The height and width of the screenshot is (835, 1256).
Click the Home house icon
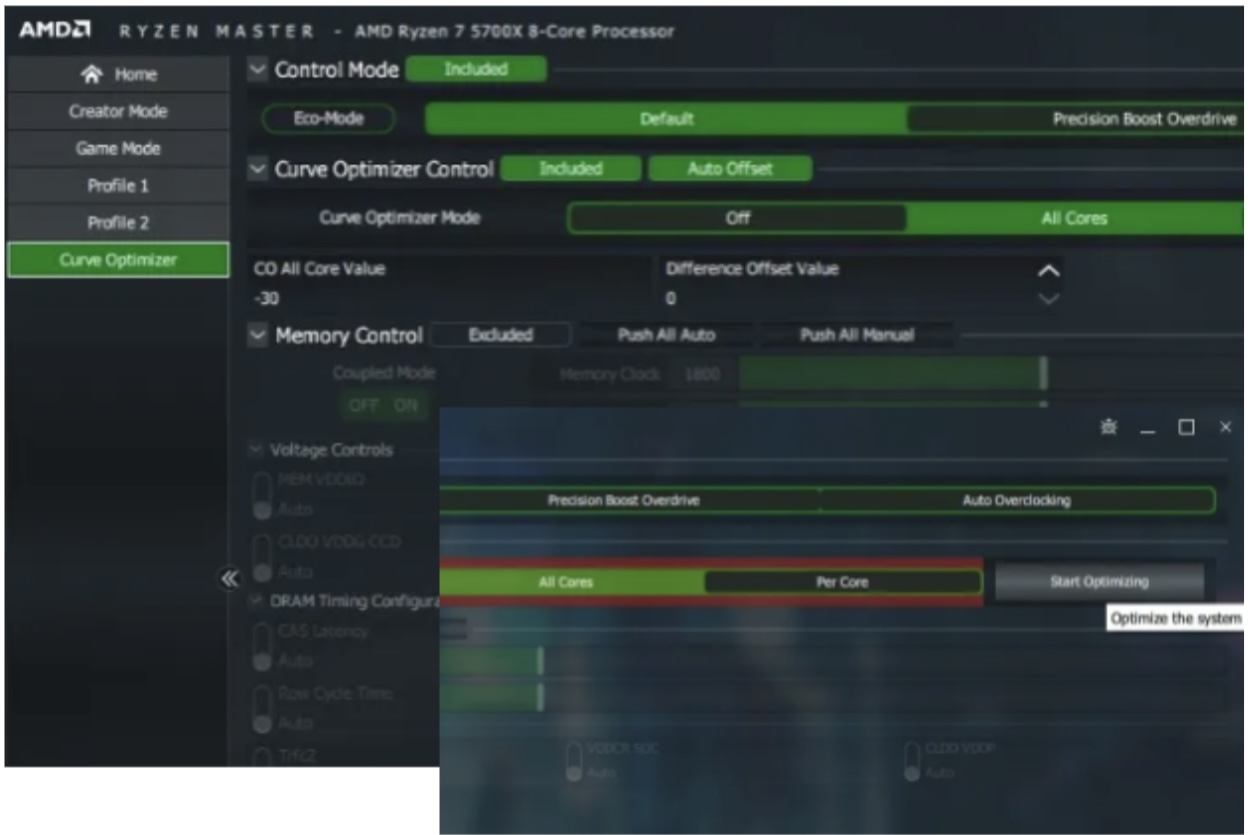pyautogui.click(x=90, y=75)
